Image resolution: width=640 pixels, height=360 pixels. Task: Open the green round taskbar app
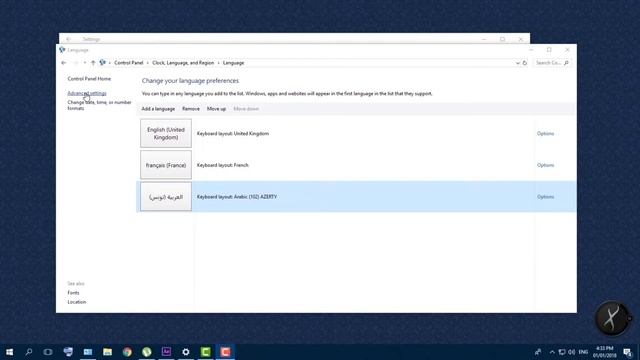(x=147, y=352)
